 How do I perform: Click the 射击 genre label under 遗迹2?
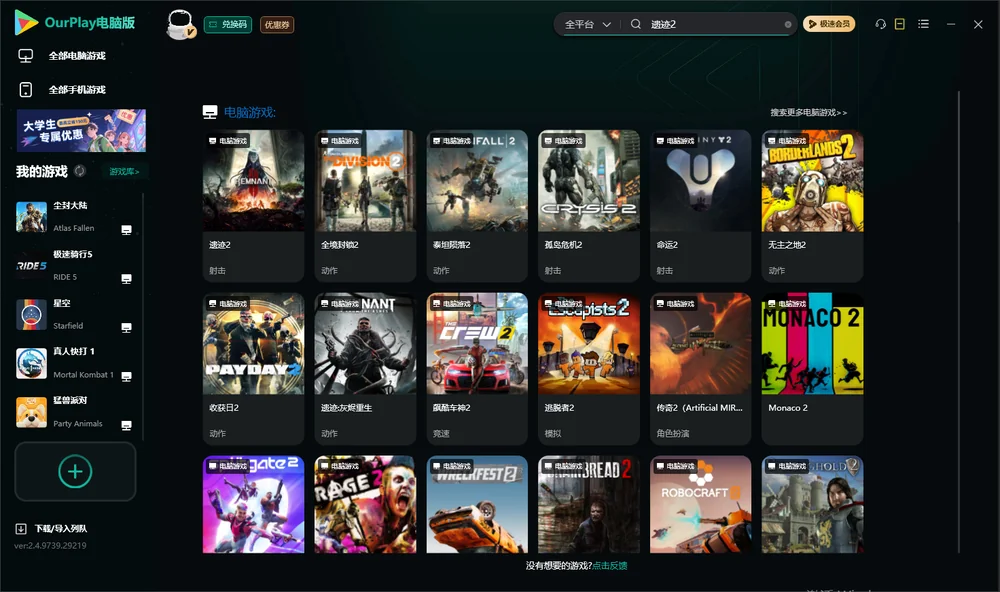tap(217, 270)
